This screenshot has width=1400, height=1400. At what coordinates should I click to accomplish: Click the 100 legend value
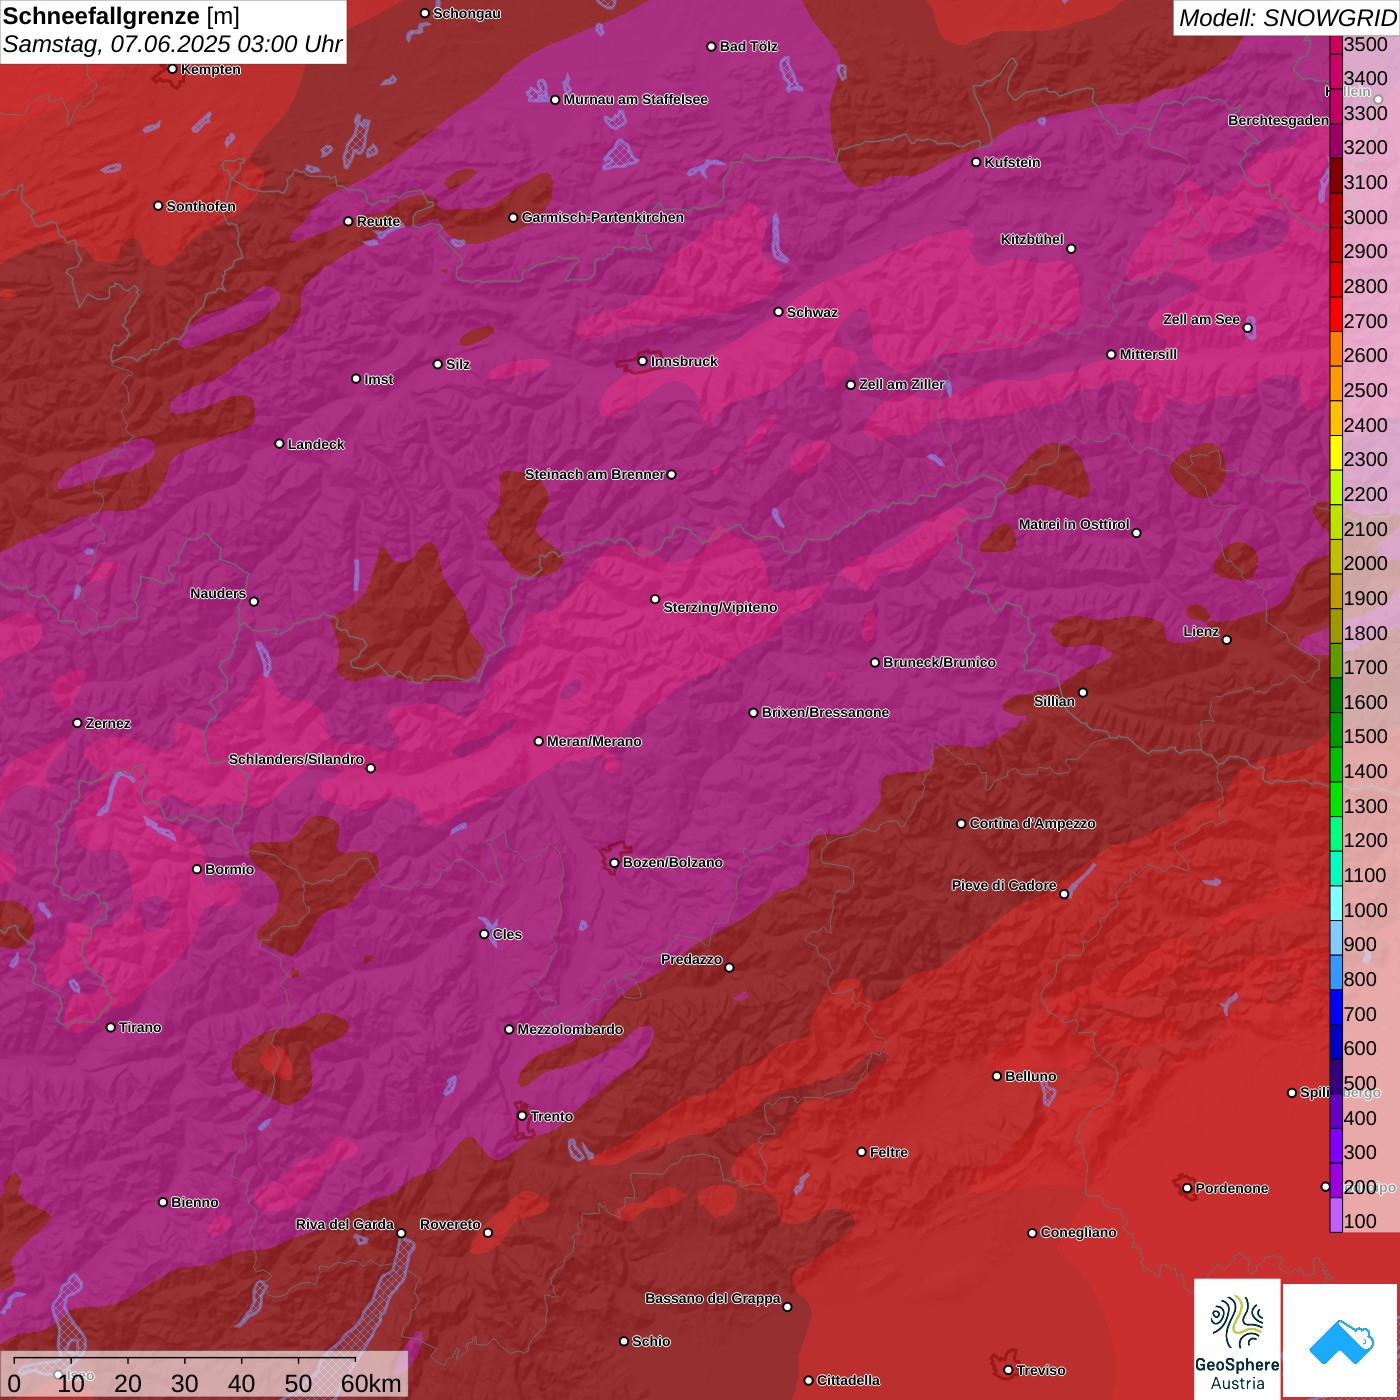[1360, 1221]
